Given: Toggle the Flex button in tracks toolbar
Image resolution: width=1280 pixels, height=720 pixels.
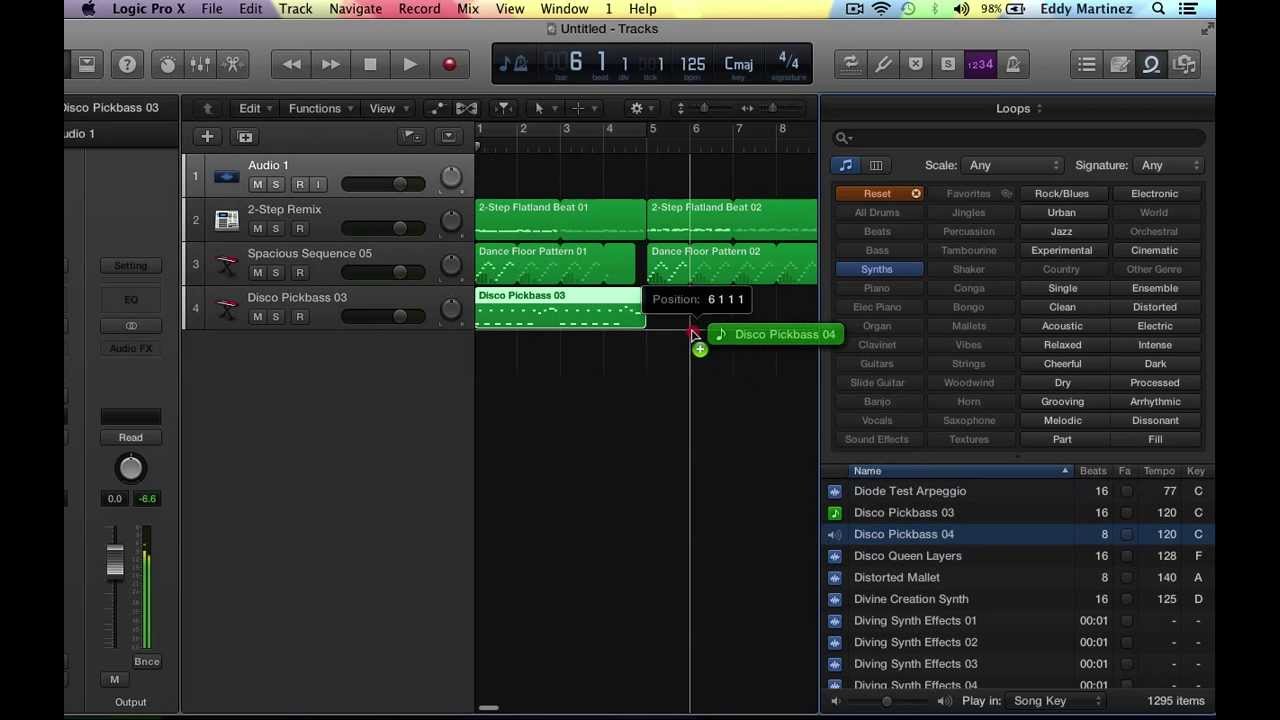Looking at the screenshot, I should [466, 108].
